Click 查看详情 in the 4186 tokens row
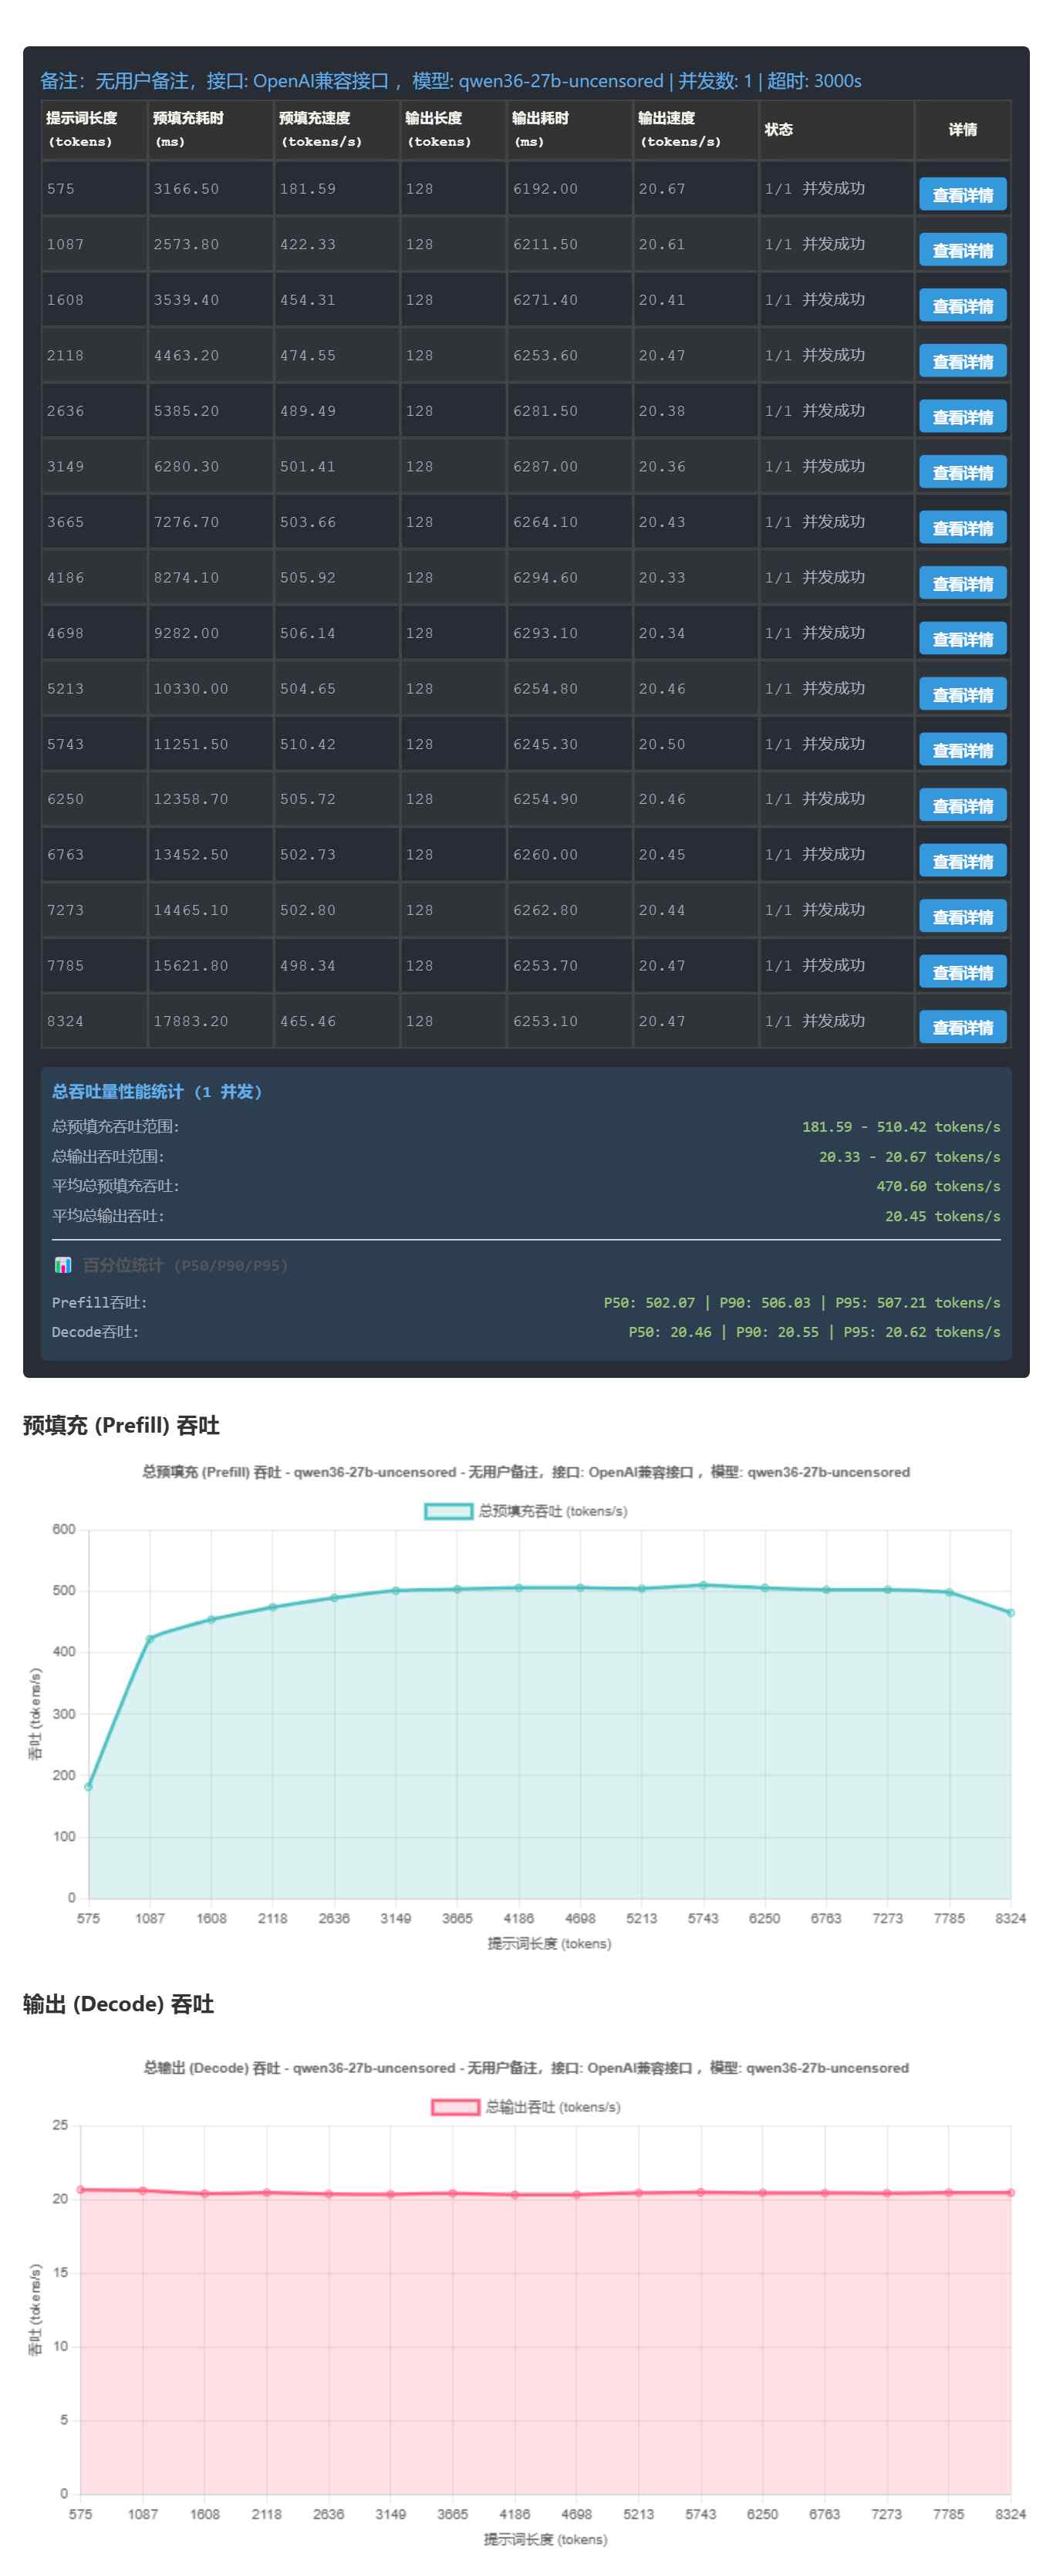The width and height of the screenshot is (1053, 2576). click(962, 583)
